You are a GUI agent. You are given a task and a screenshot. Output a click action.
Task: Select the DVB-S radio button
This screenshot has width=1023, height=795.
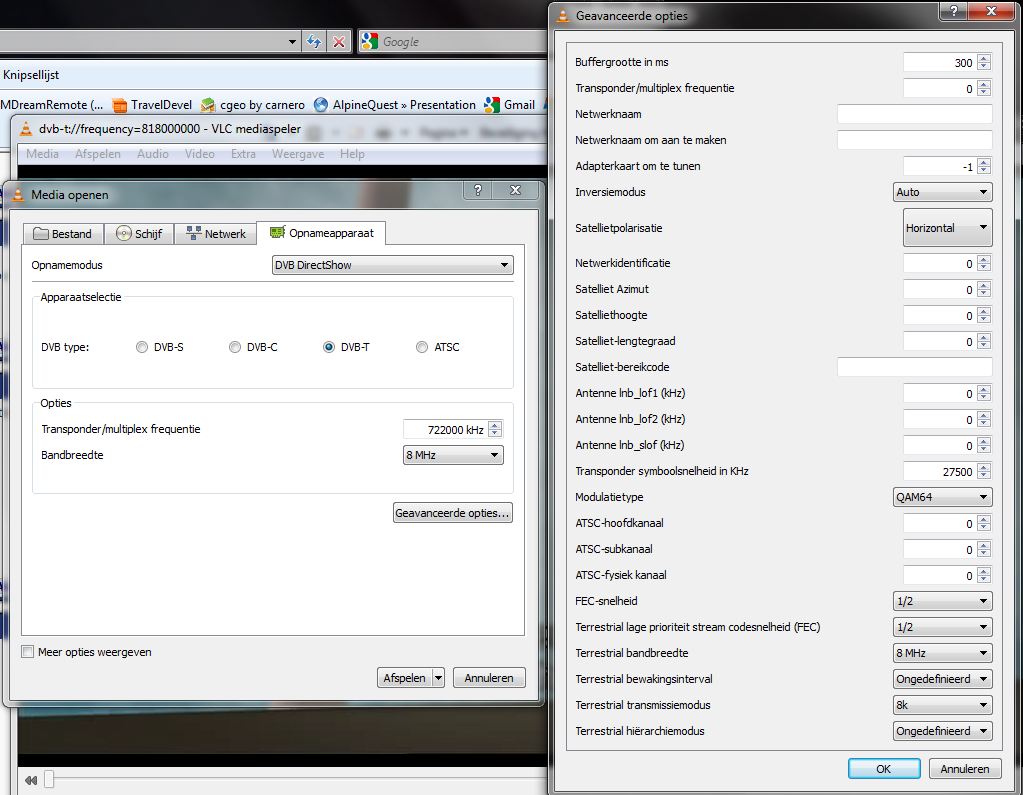pos(141,347)
